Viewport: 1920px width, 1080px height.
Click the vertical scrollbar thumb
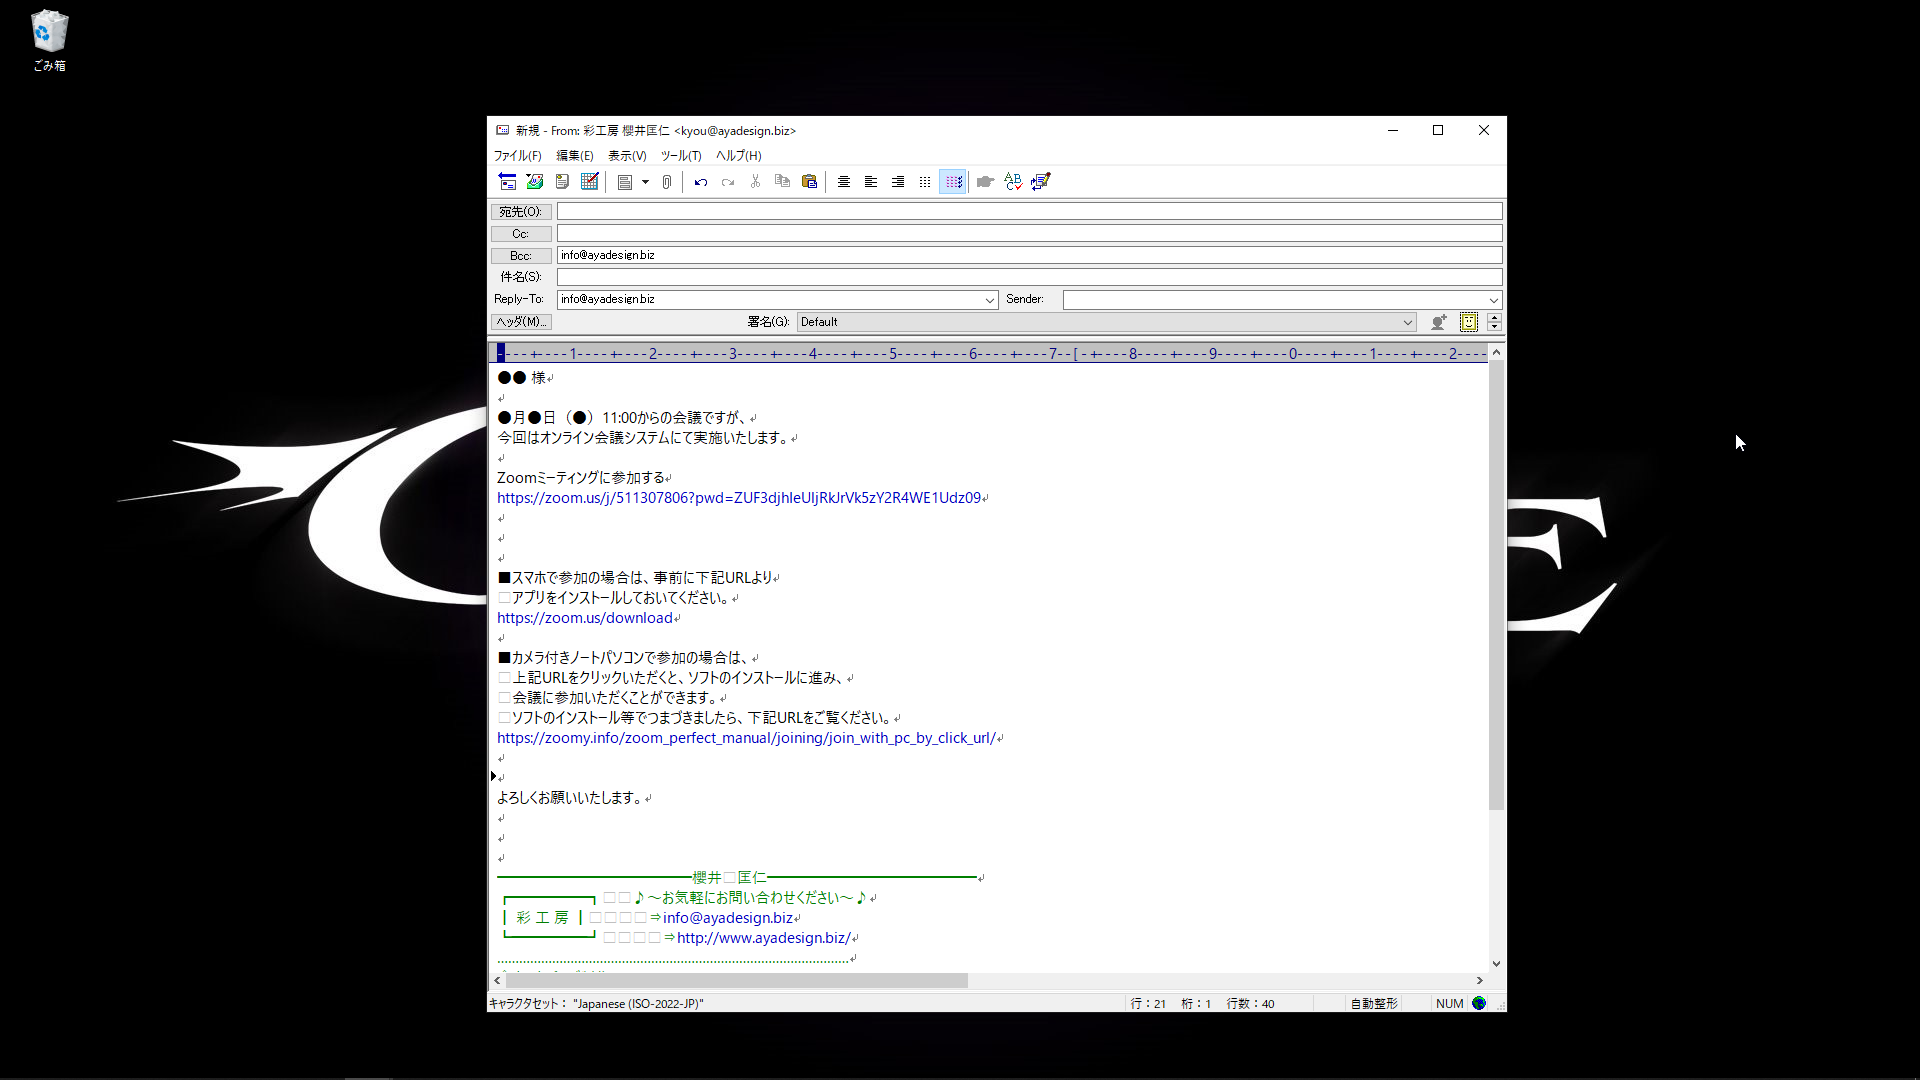[x=1496, y=585]
